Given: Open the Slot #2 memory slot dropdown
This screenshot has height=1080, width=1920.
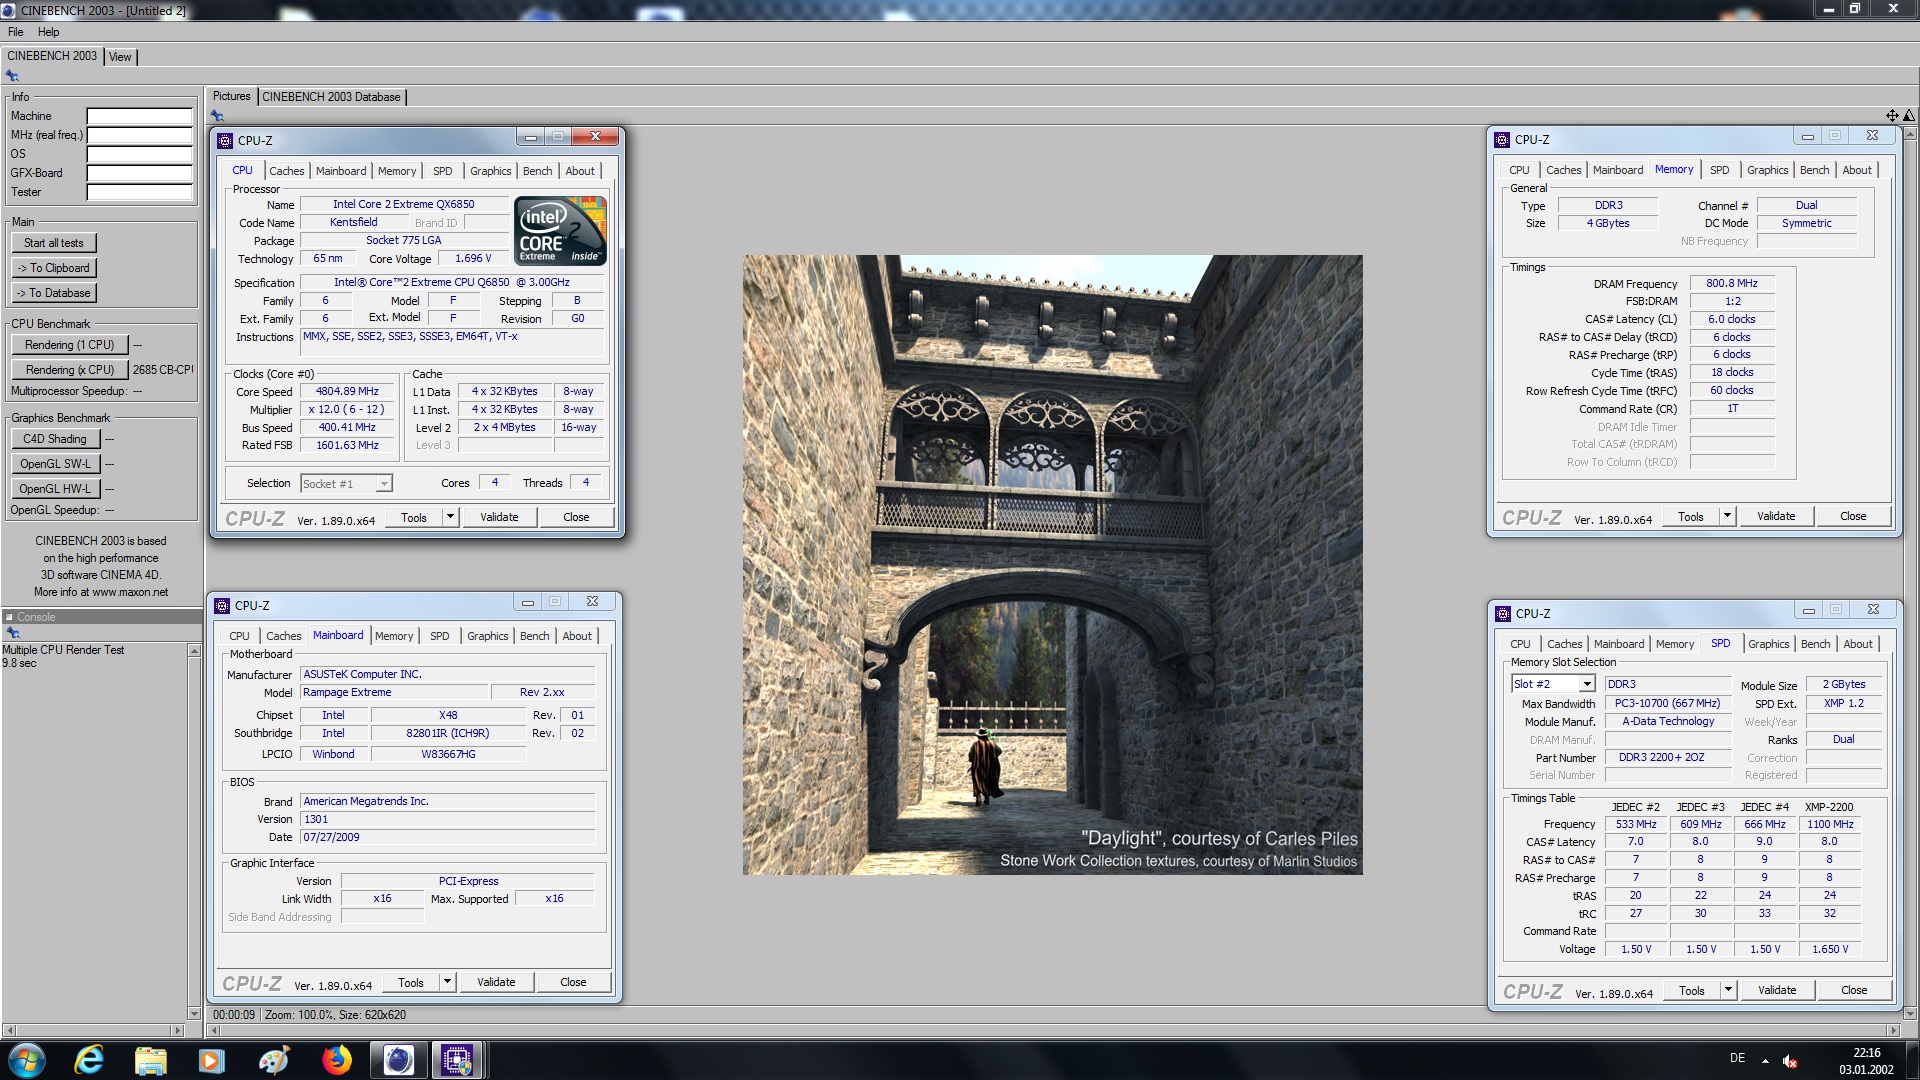Looking at the screenshot, I should (1586, 684).
